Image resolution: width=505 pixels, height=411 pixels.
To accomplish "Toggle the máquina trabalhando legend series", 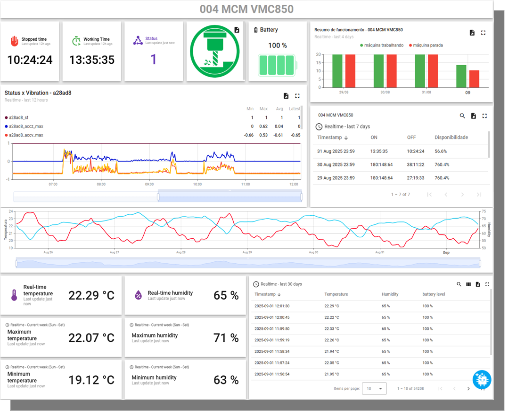I will (382, 45).
